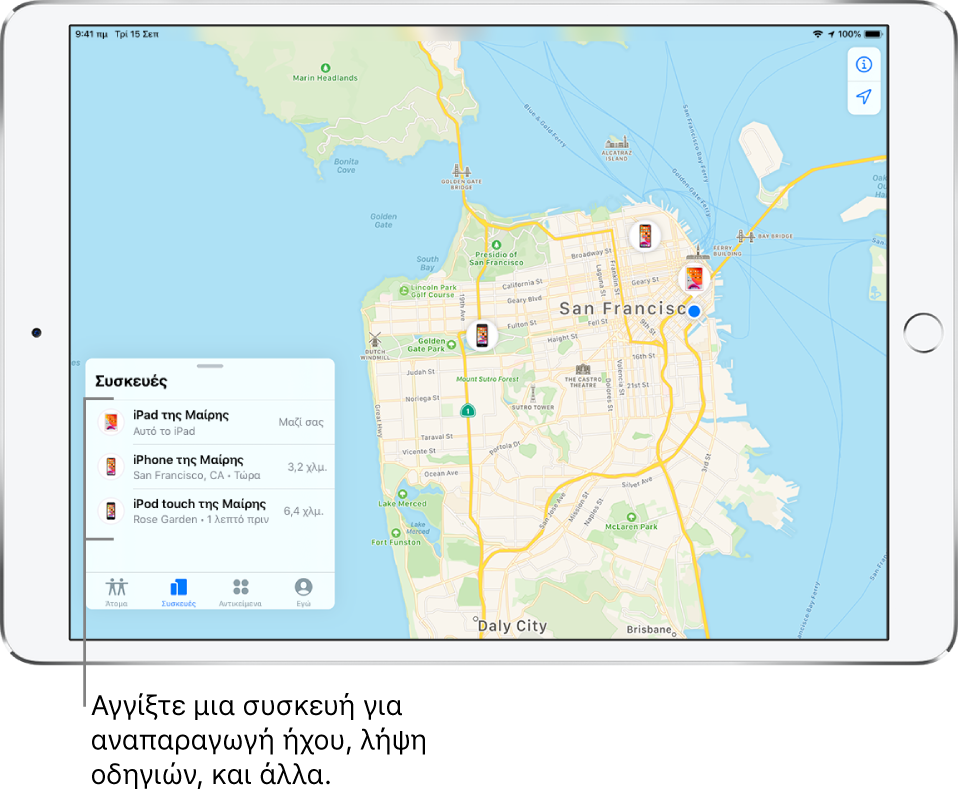Tap the Brisbane label on map
This screenshot has height=798, width=958.
pos(649,629)
